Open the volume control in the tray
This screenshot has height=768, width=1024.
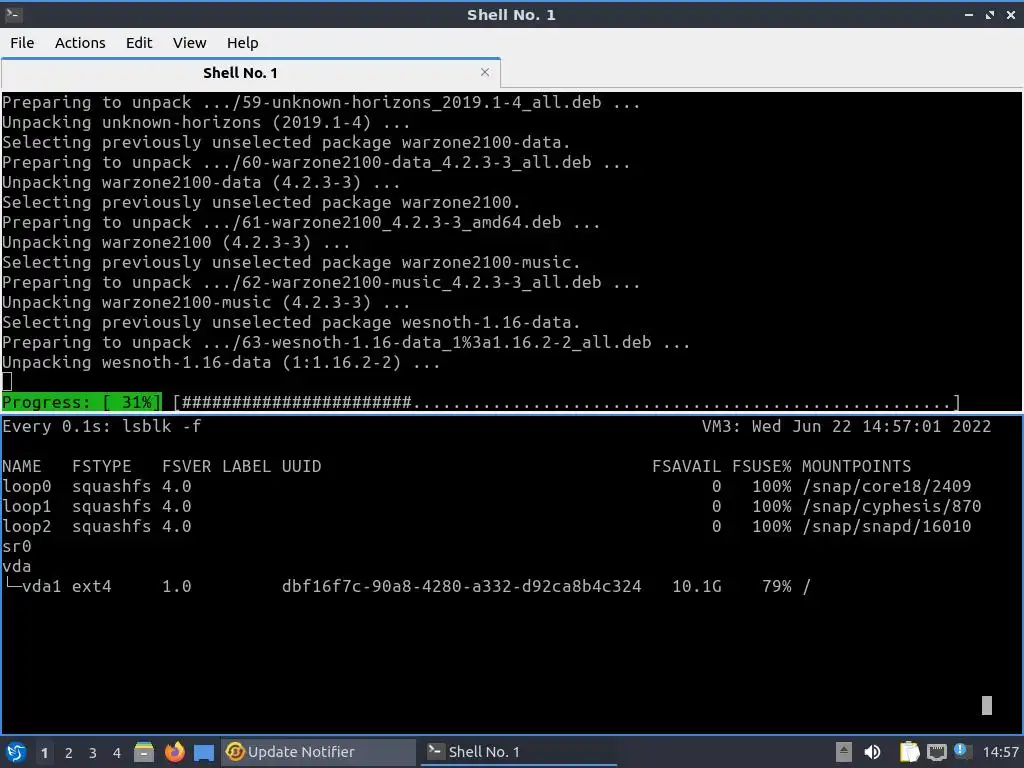[872, 752]
